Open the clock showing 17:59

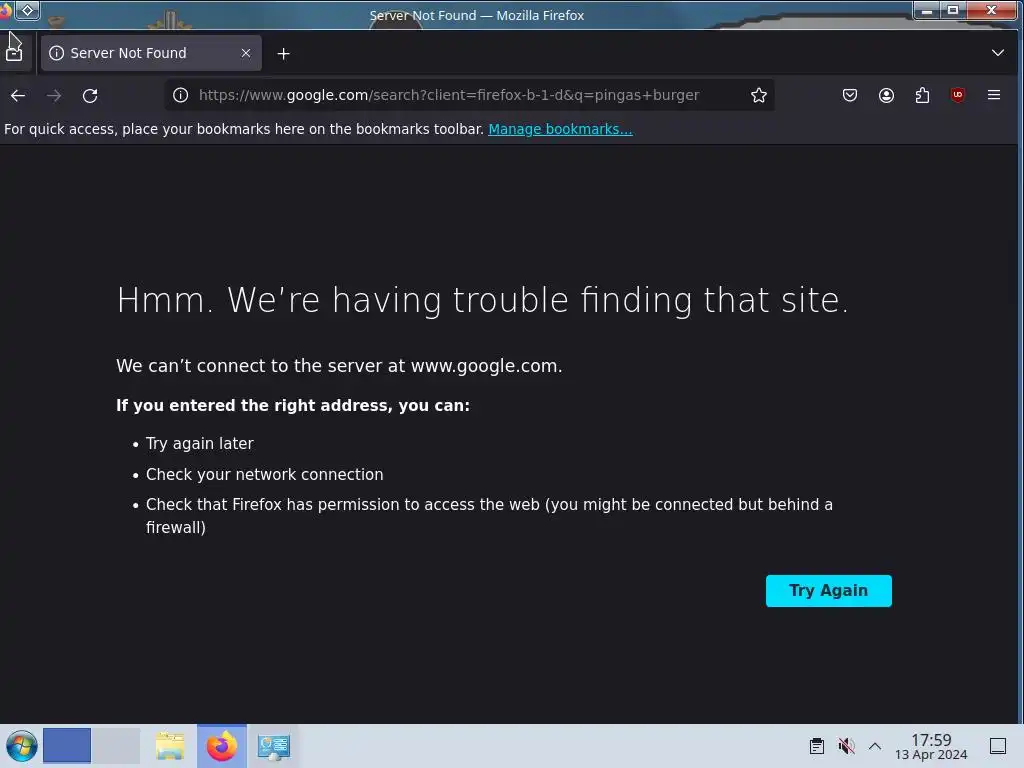931,746
